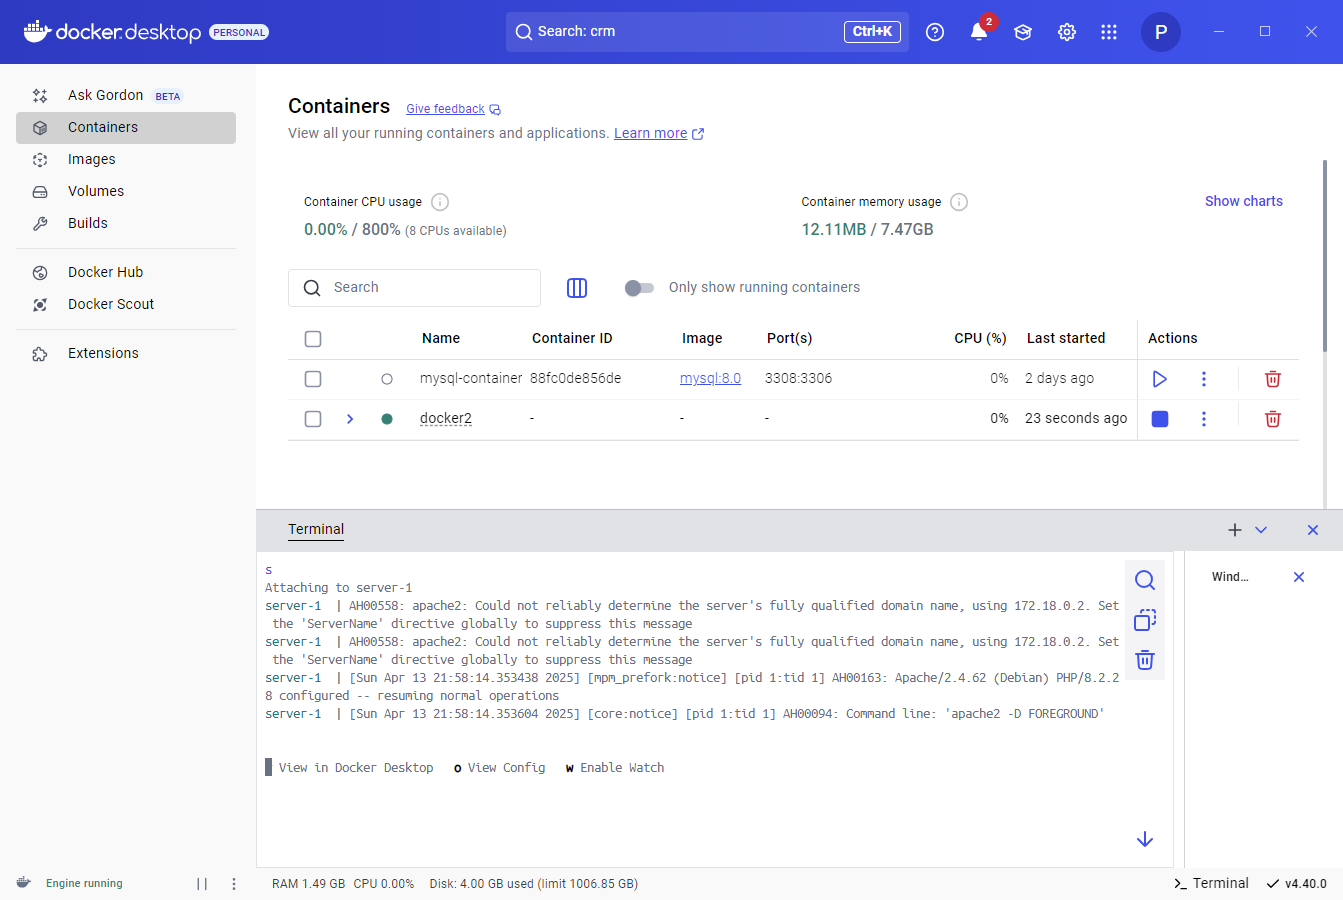Screen dimensions: 1343x900
Task: Open the Images section
Action: pos(126,160)
